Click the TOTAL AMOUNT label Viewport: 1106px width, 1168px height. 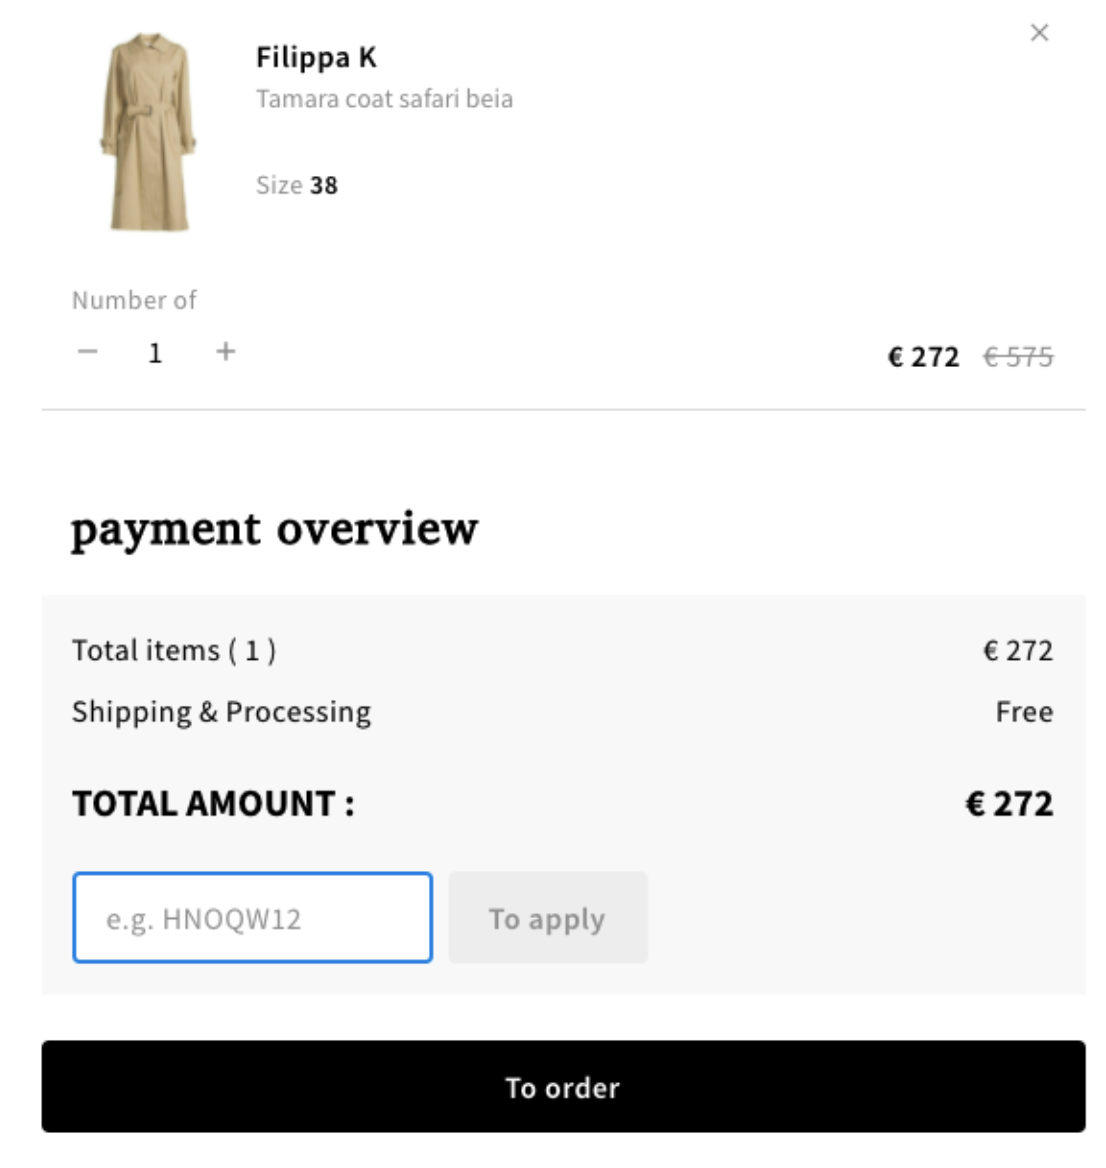coord(213,804)
